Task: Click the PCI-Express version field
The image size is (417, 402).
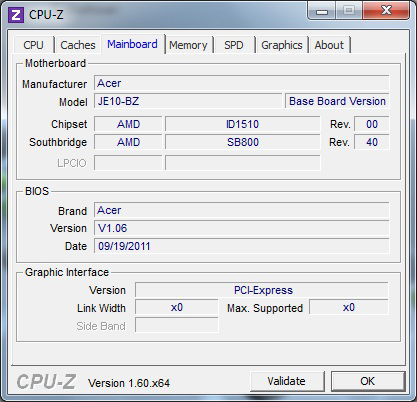Action: click(262, 290)
